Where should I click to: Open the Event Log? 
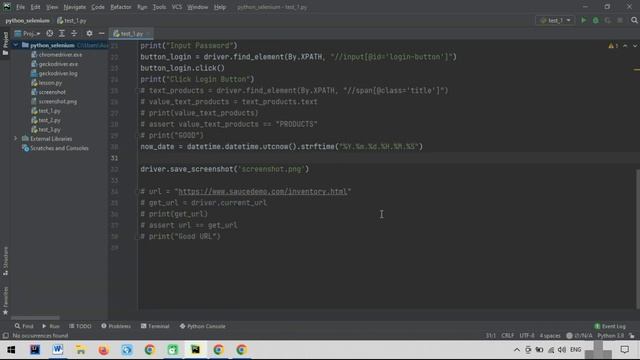click(x=610, y=326)
